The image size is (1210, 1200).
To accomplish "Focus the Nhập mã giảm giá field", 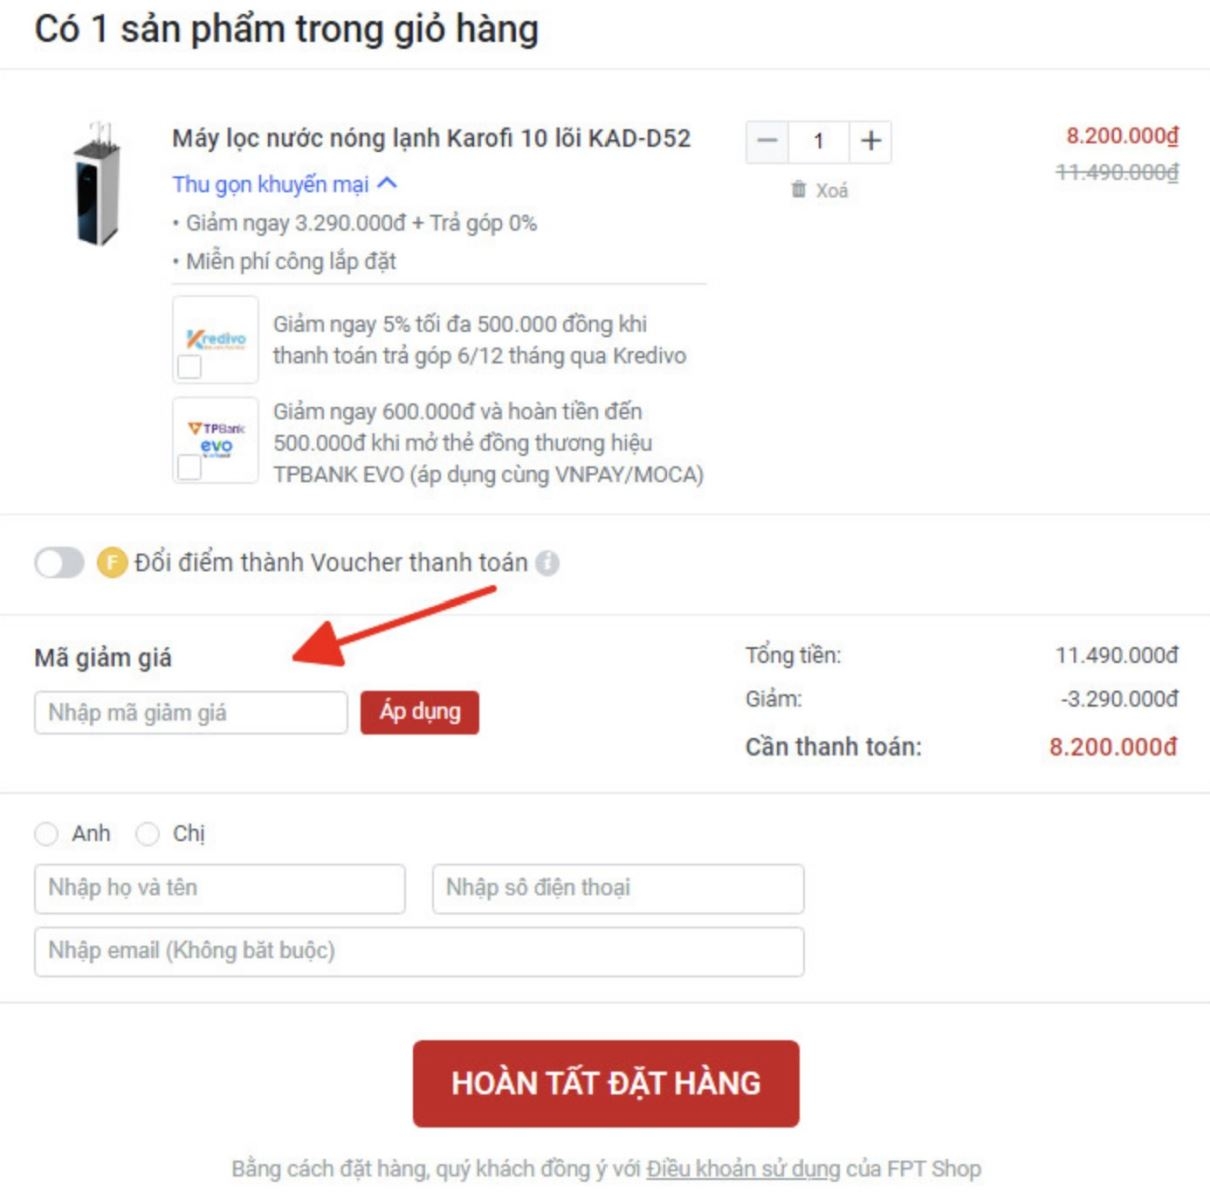I will pos(191,712).
